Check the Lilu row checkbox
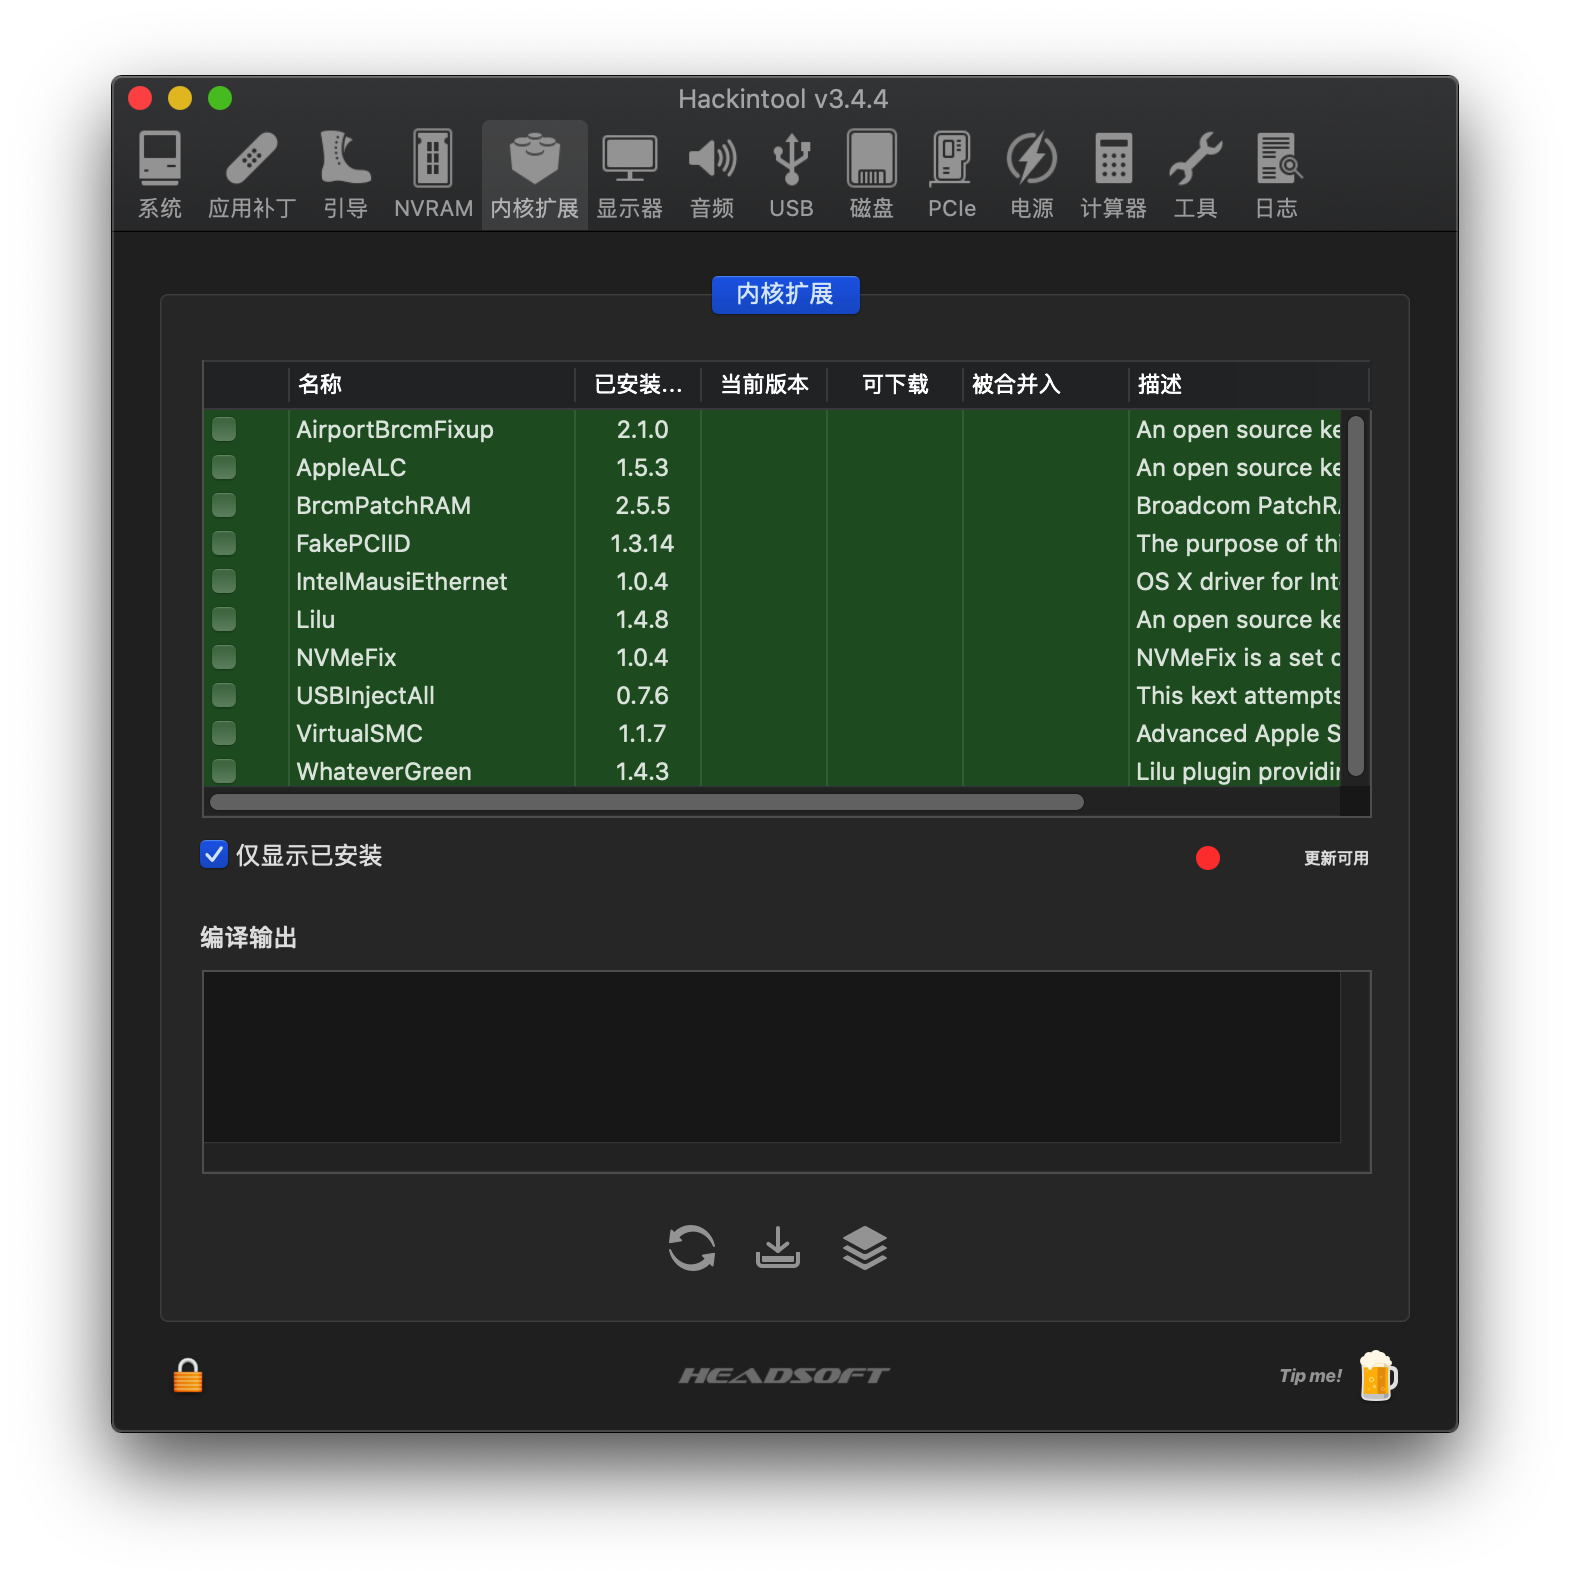Viewport: 1570px width, 1580px height. [x=224, y=619]
